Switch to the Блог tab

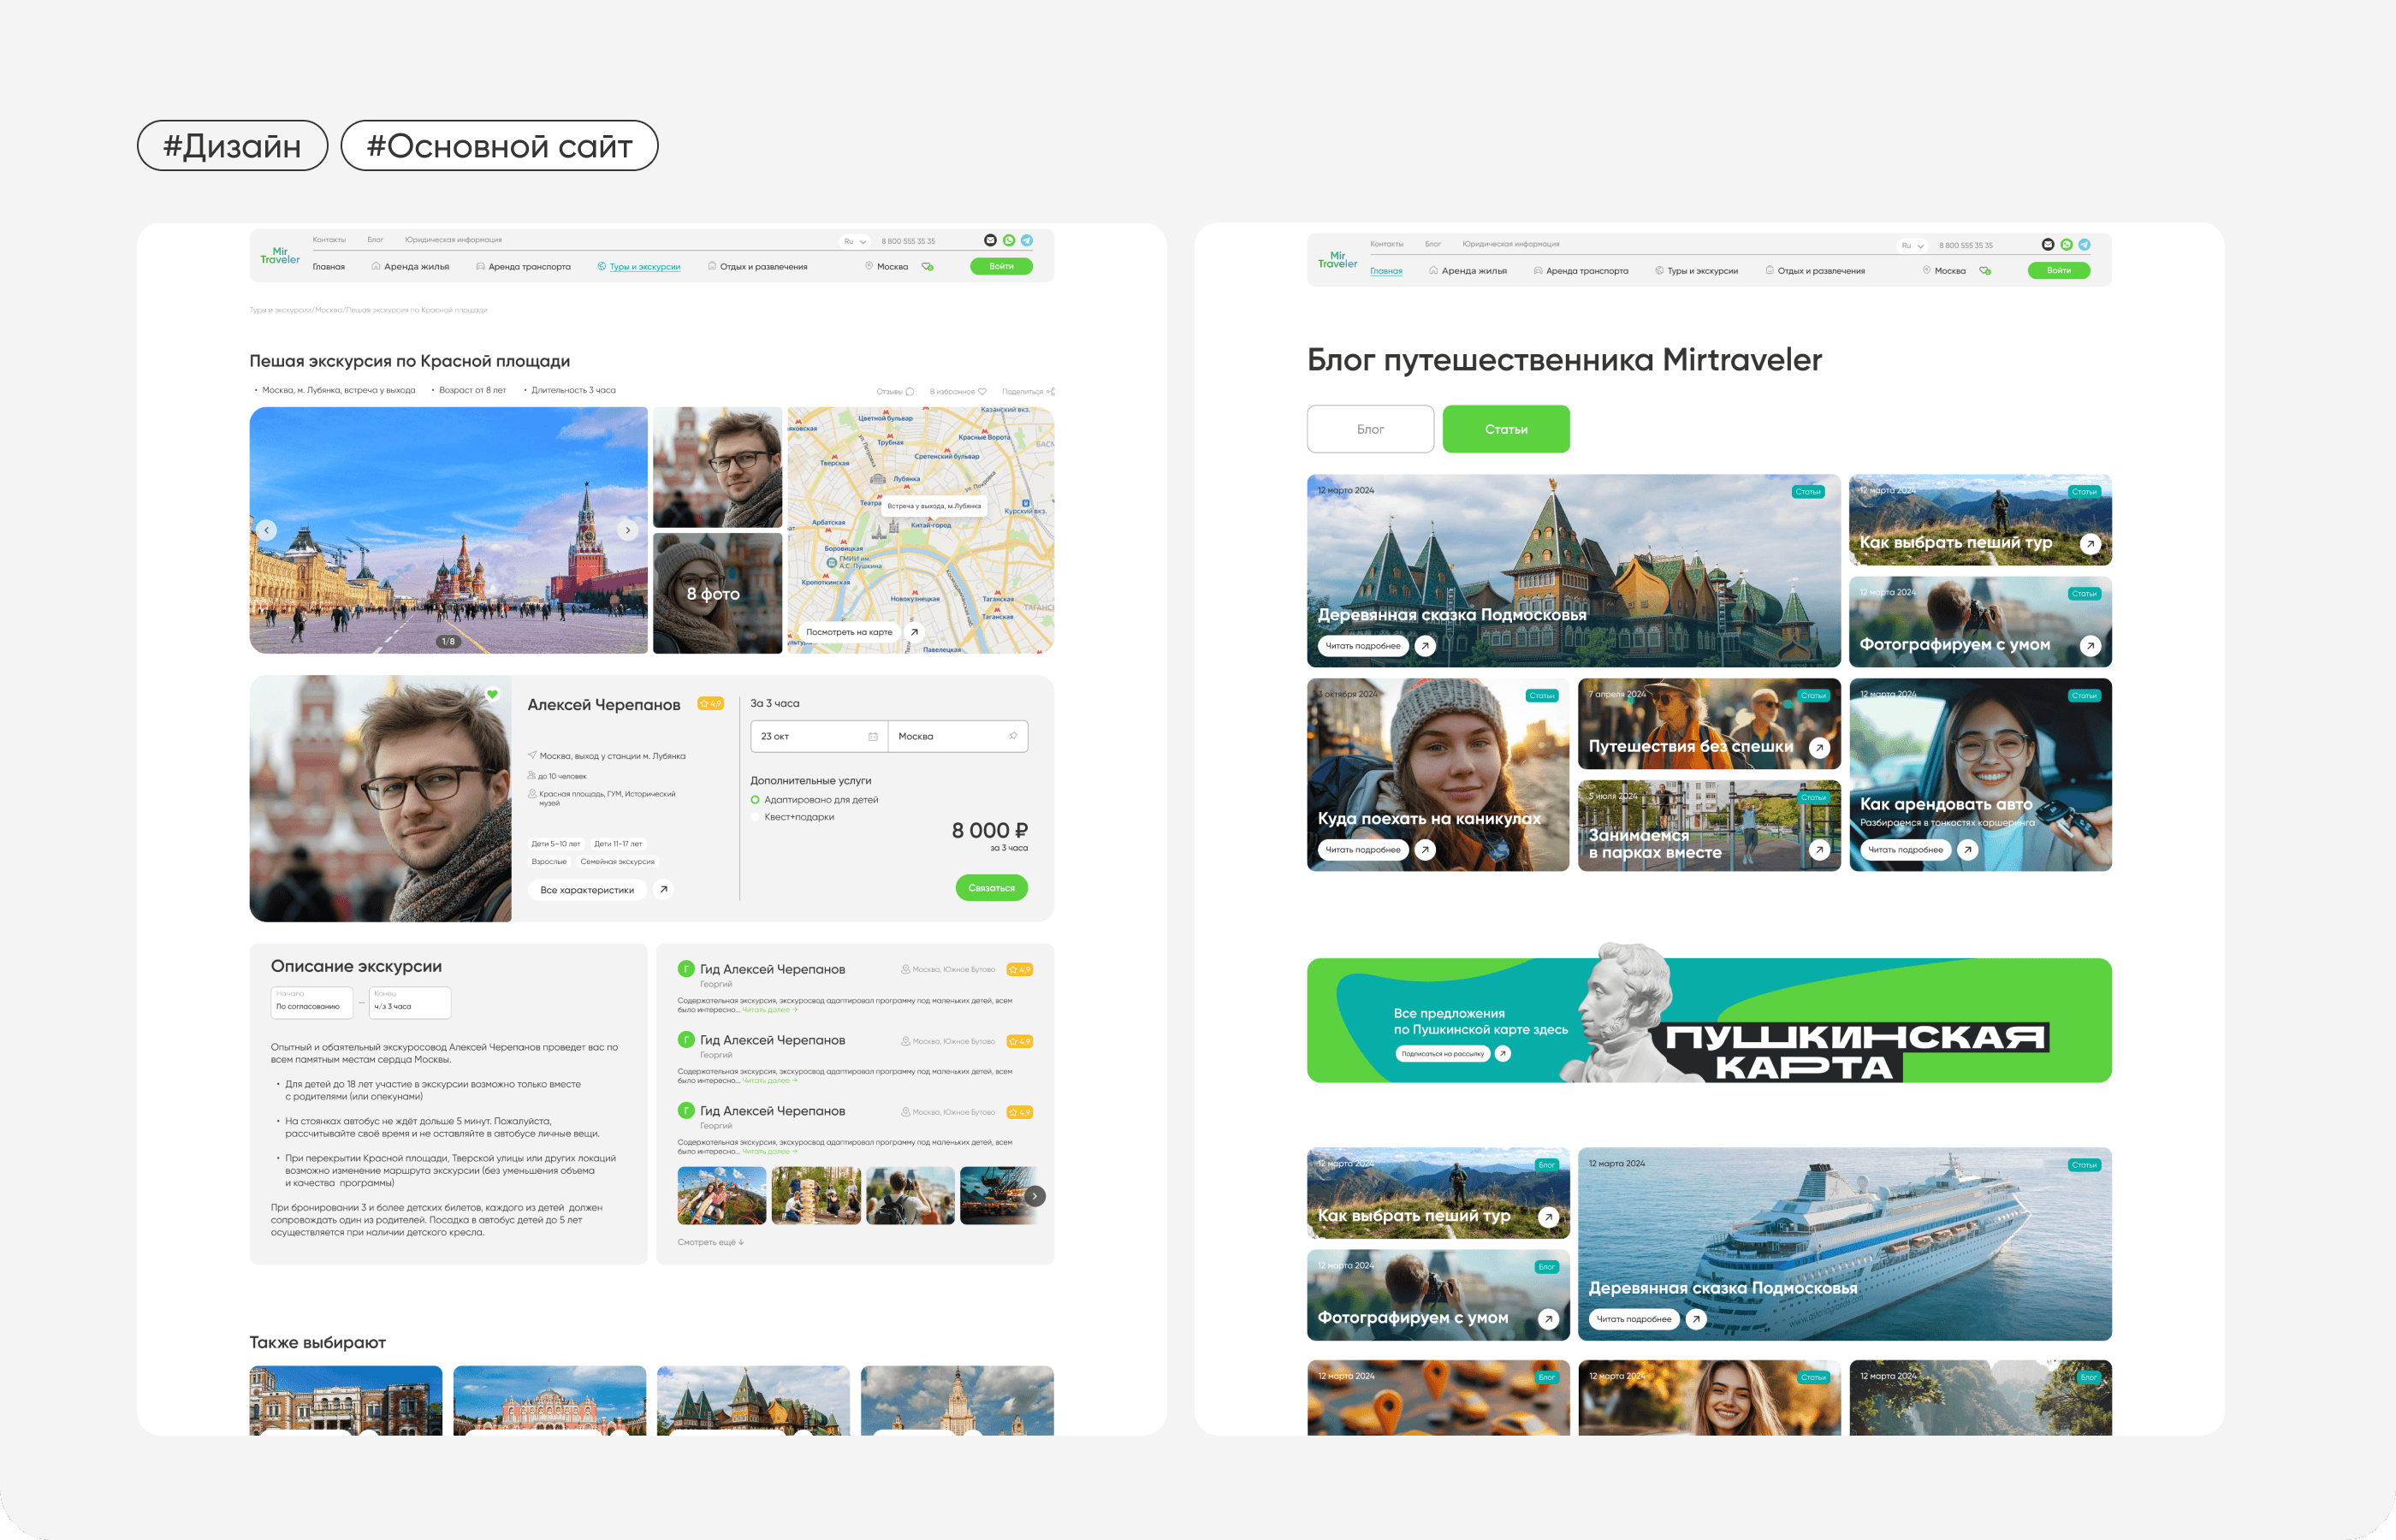(x=1370, y=429)
